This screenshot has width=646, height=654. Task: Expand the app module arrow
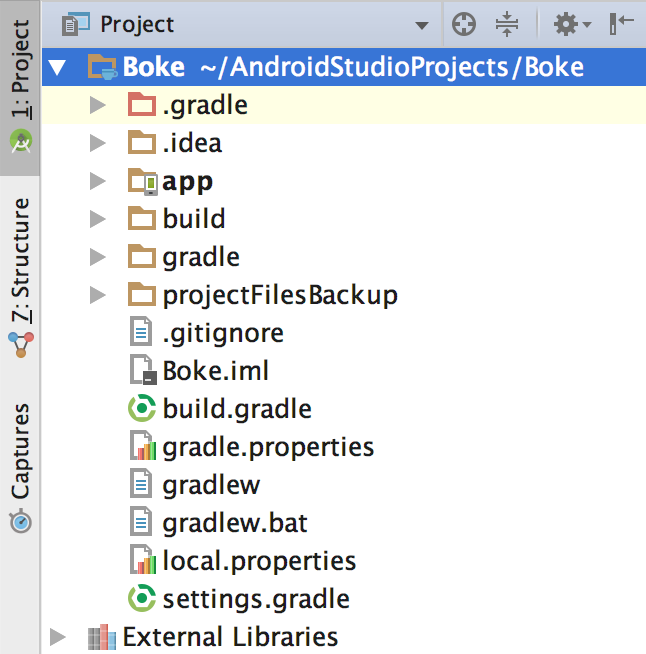(98, 181)
